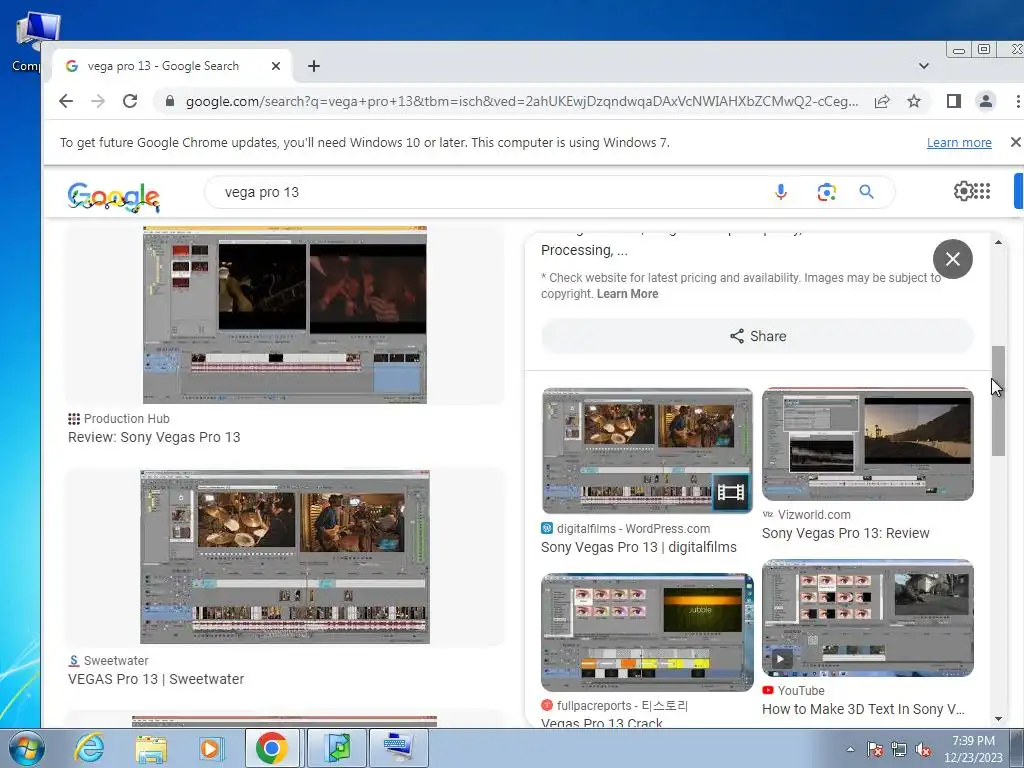Screen dimensions: 1024x768
Task: Open Chrome's side panel
Action: coord(953,101)
